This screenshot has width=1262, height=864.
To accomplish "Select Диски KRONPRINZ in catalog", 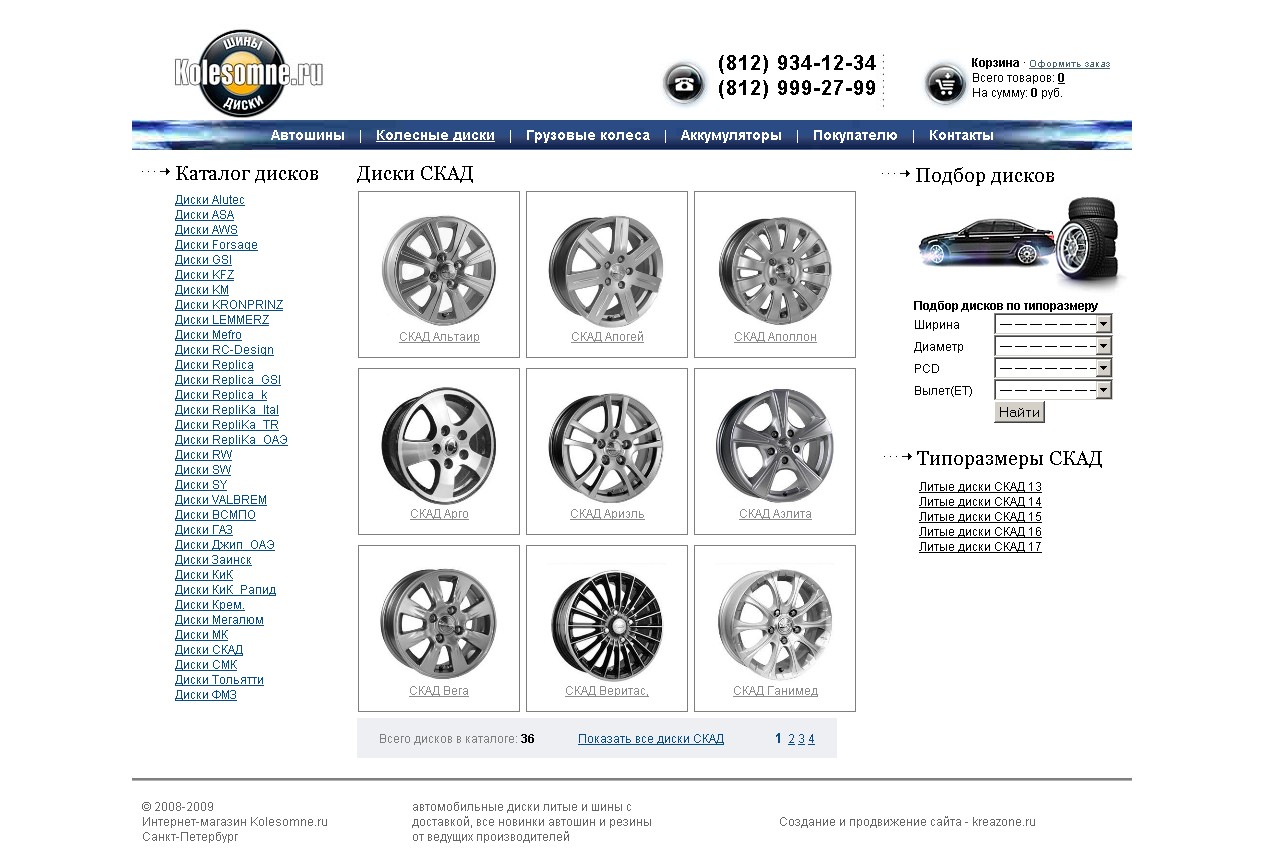I will click(x=229, y=305).
